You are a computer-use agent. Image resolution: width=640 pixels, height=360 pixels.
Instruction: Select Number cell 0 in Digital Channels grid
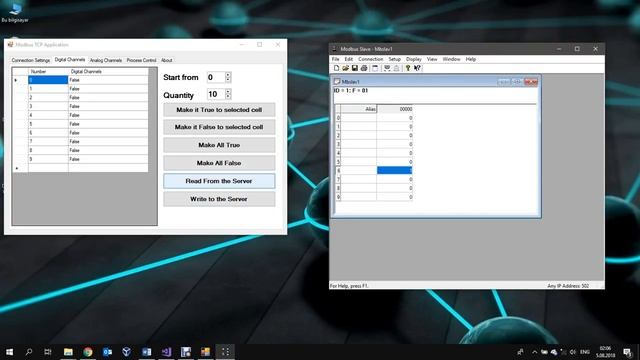(x=48, y=80)
